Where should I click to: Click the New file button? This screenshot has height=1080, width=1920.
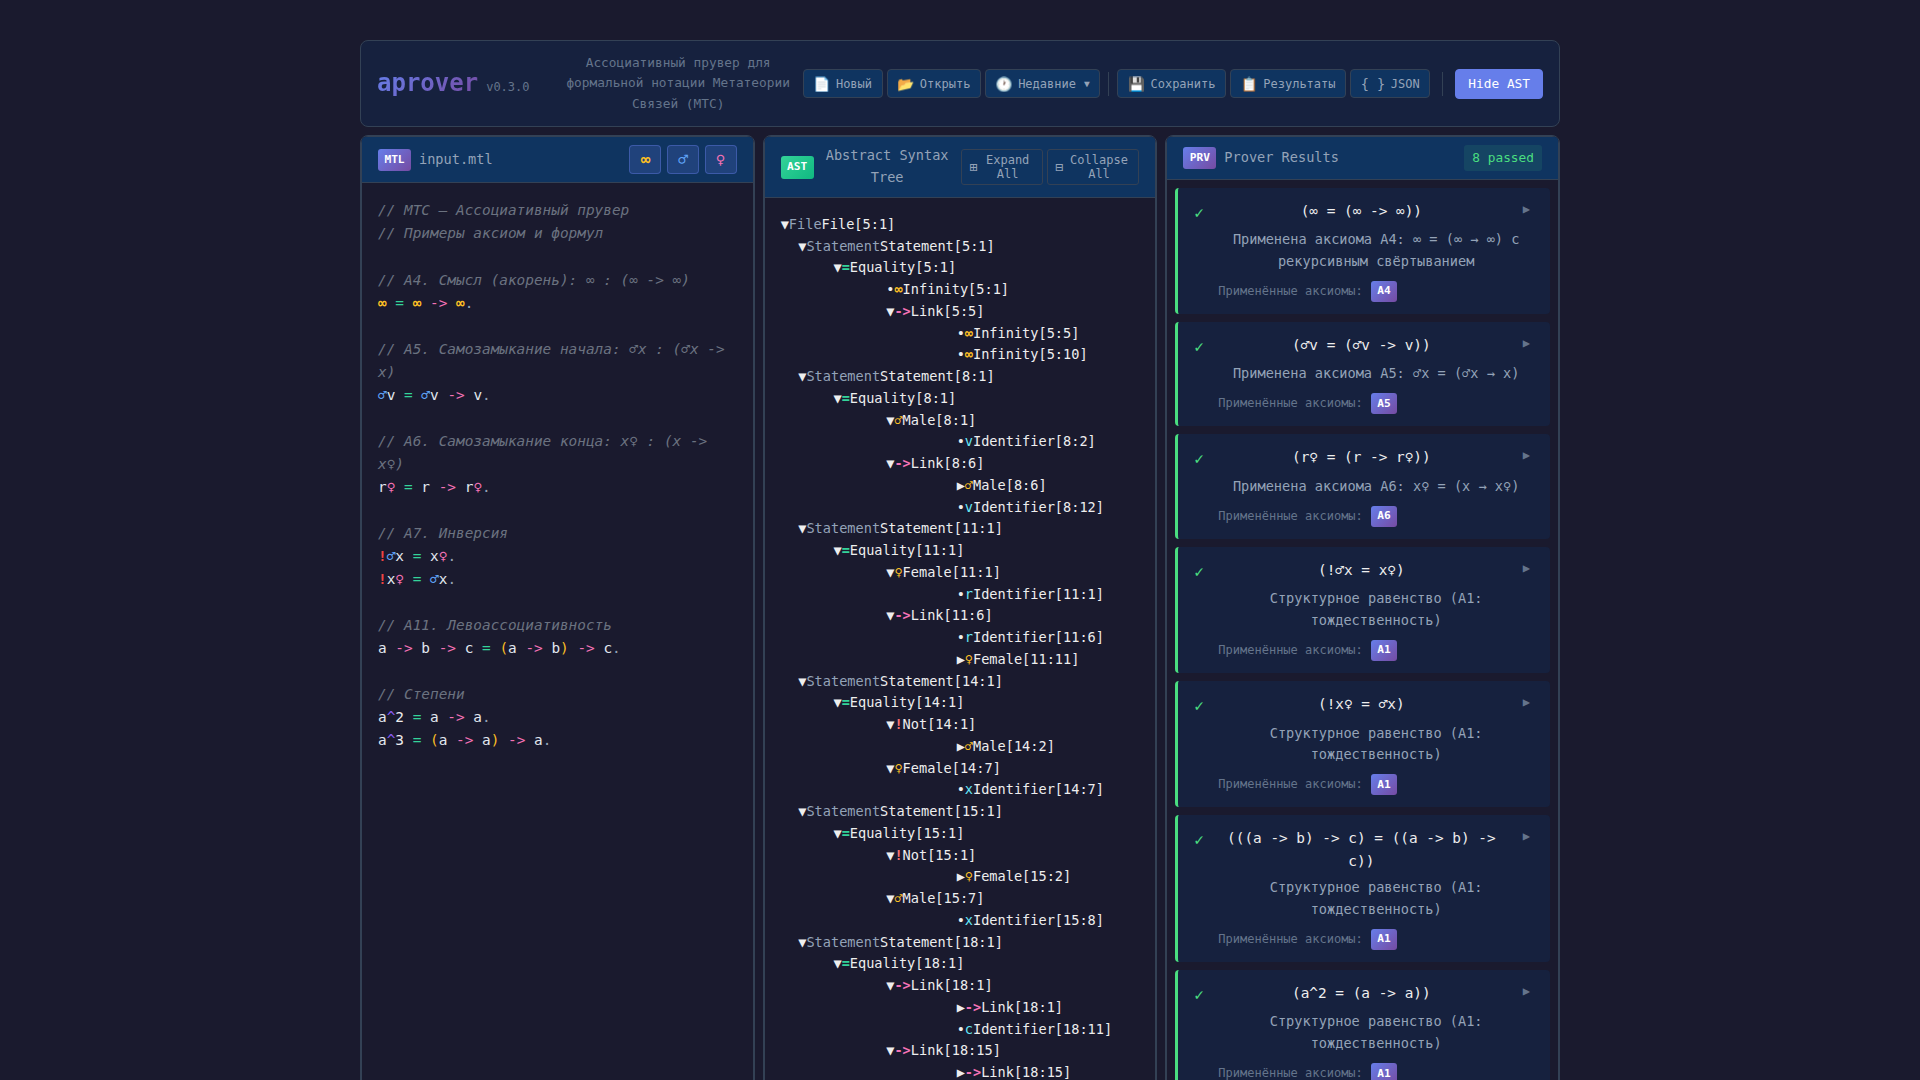842,84
